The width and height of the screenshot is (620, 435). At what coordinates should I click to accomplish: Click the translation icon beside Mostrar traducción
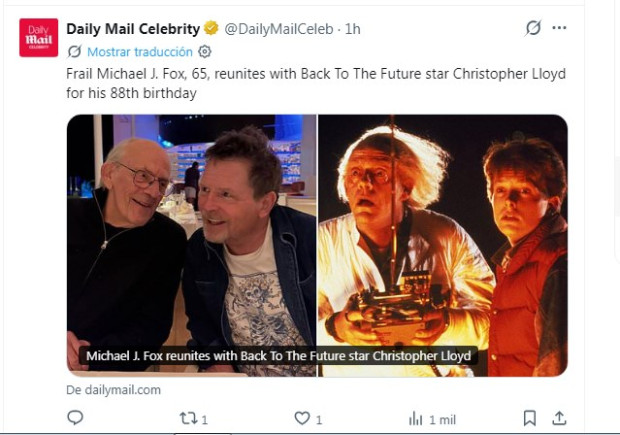(x=74, y=52)
